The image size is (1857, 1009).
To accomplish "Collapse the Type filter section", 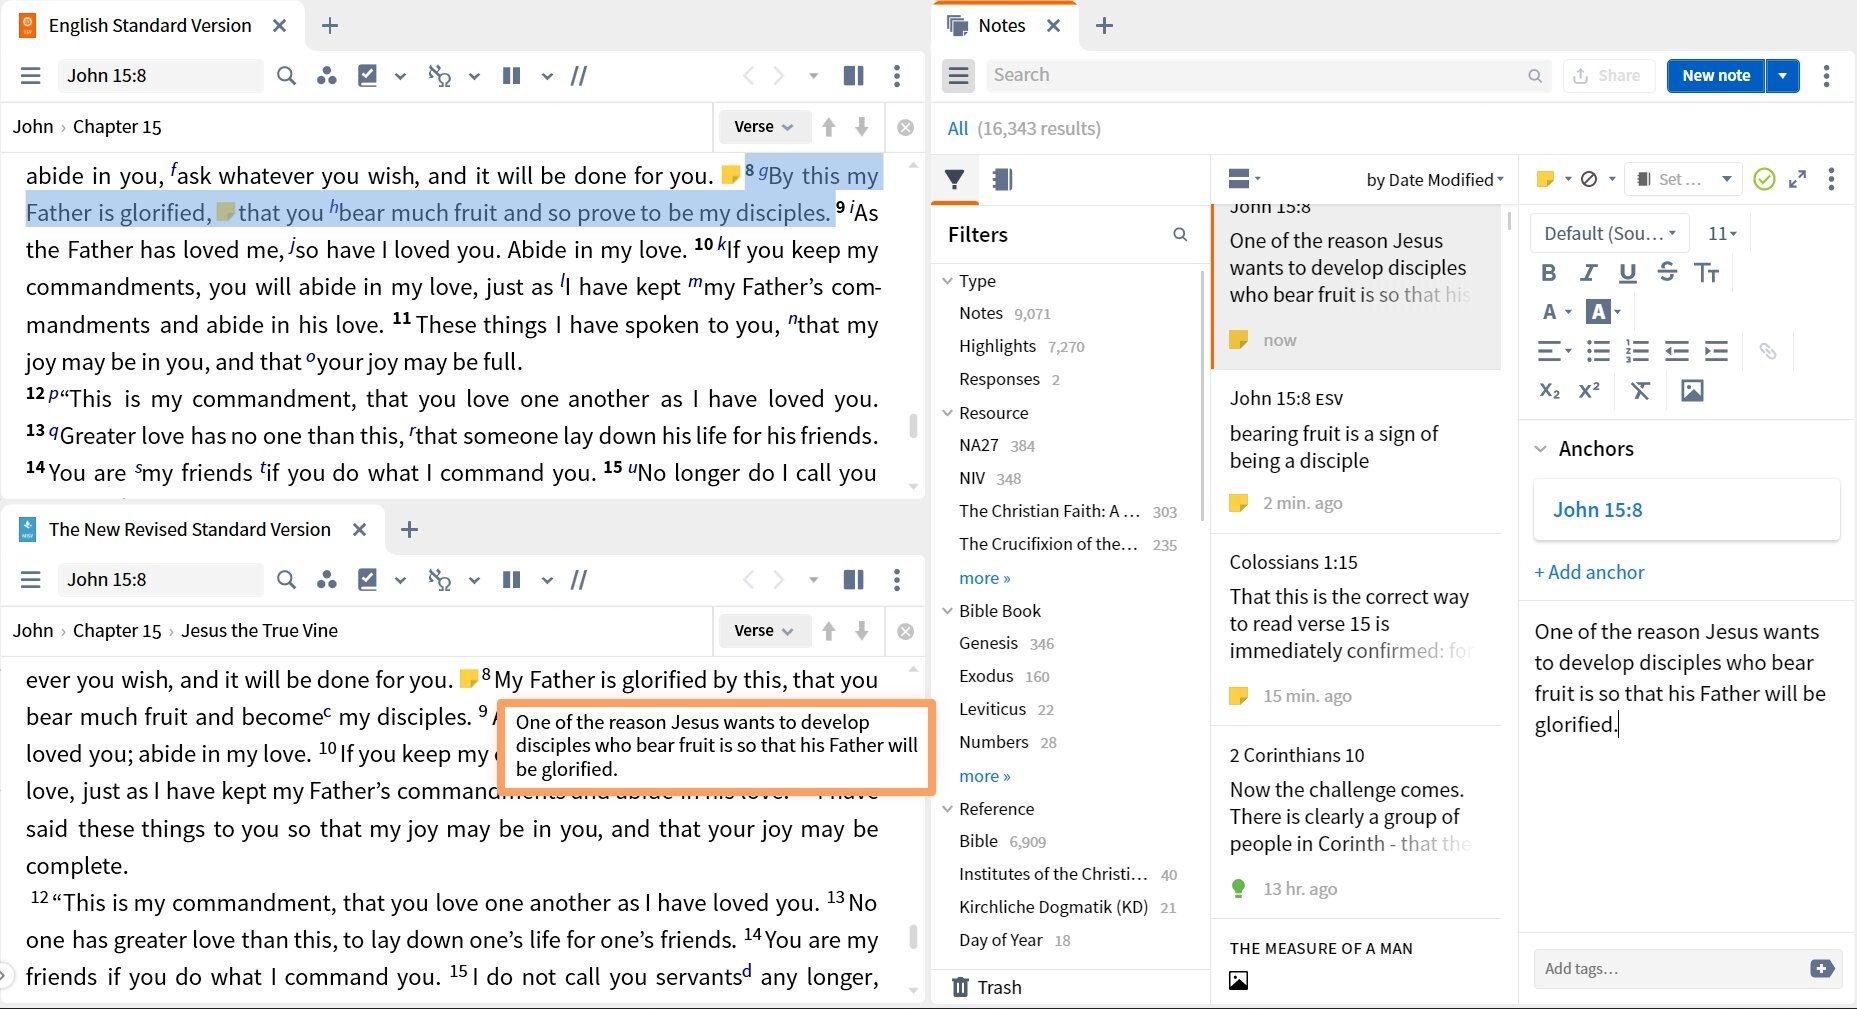I will [947, 281].
